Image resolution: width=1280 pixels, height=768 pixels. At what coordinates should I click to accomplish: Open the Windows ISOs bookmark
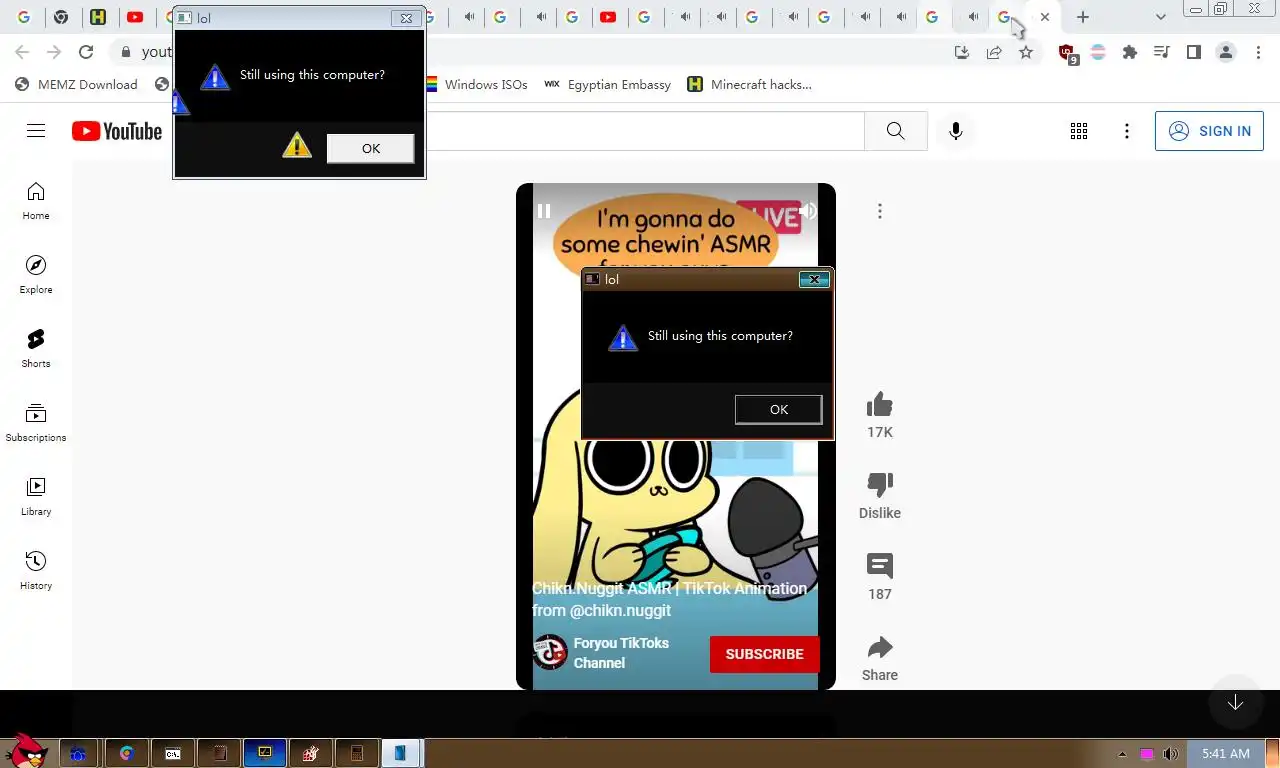(x=476, y=84)
